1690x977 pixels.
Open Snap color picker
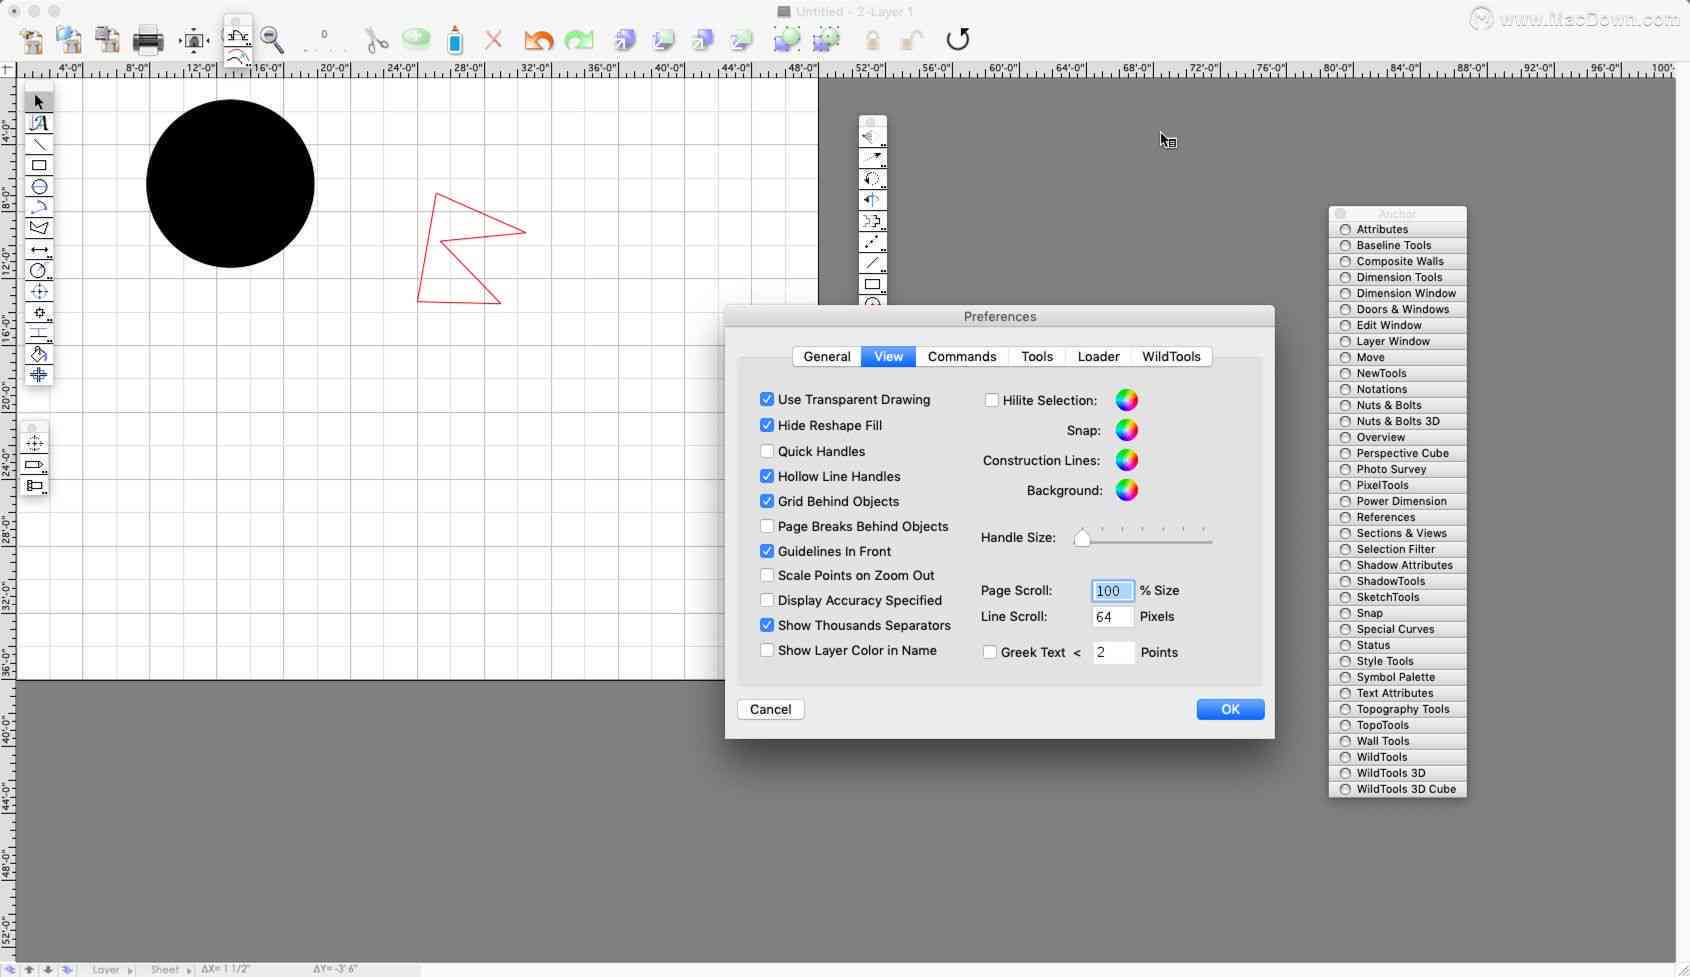(1126, 430)
